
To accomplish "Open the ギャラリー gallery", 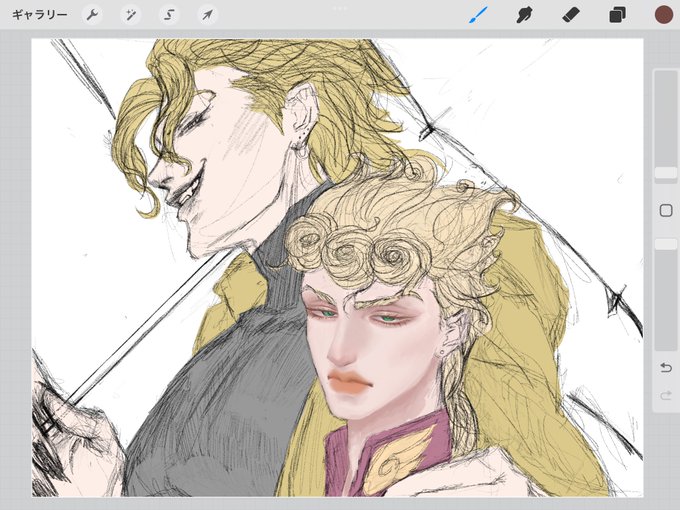I will [x=39, y=15].
